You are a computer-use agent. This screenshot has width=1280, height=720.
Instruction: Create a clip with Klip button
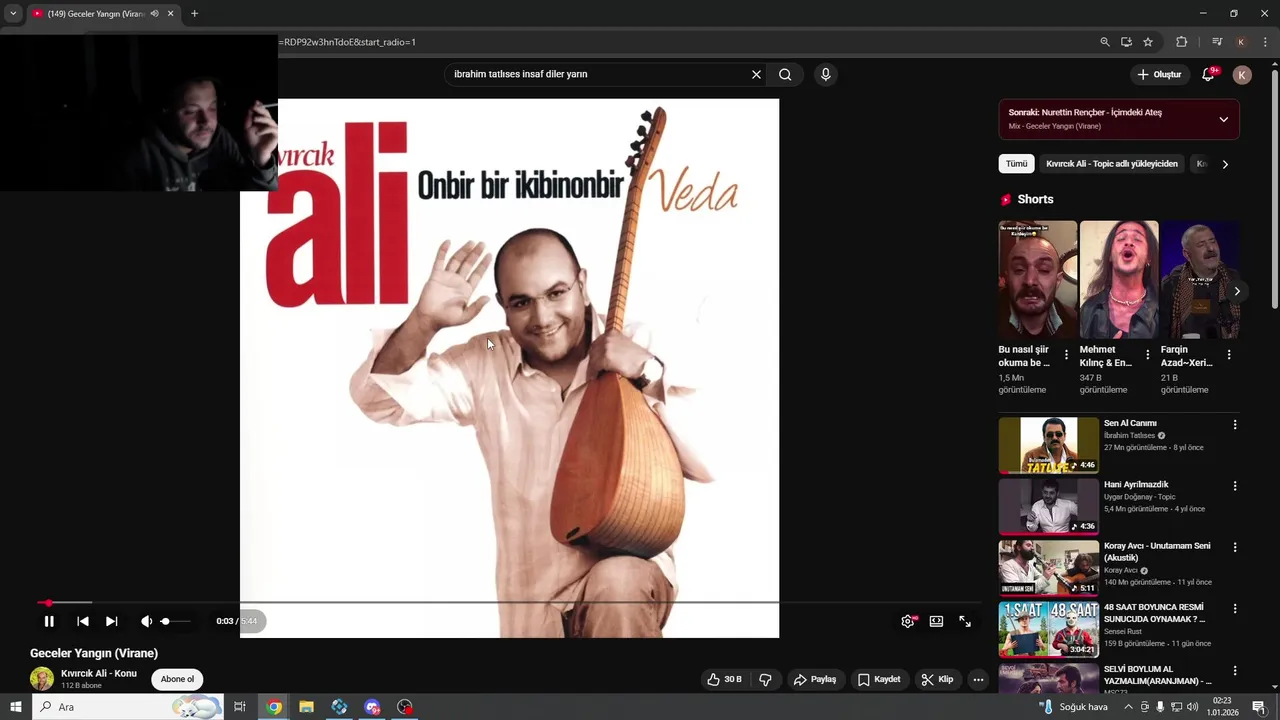point(937,680)
